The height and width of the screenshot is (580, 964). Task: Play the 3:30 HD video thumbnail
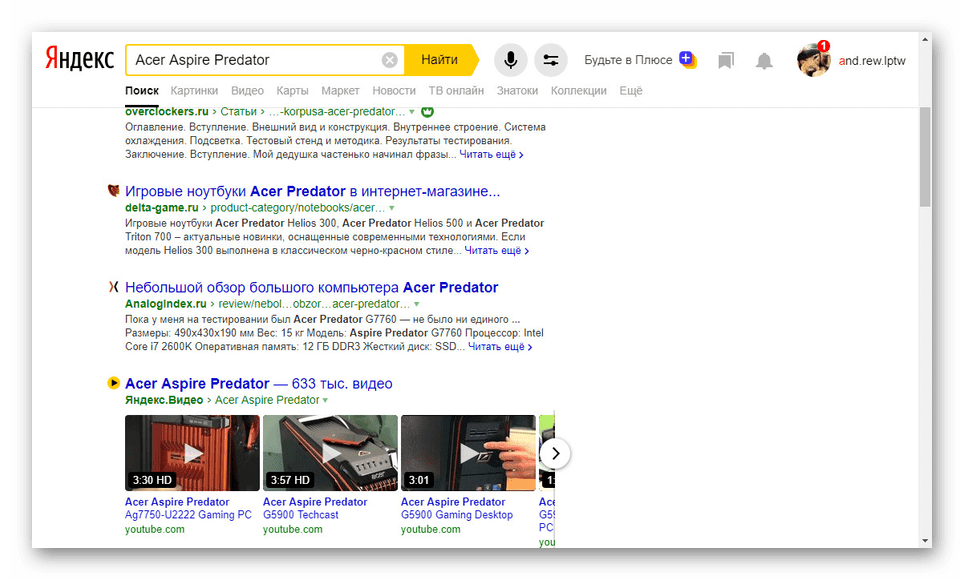click(192, 453)
